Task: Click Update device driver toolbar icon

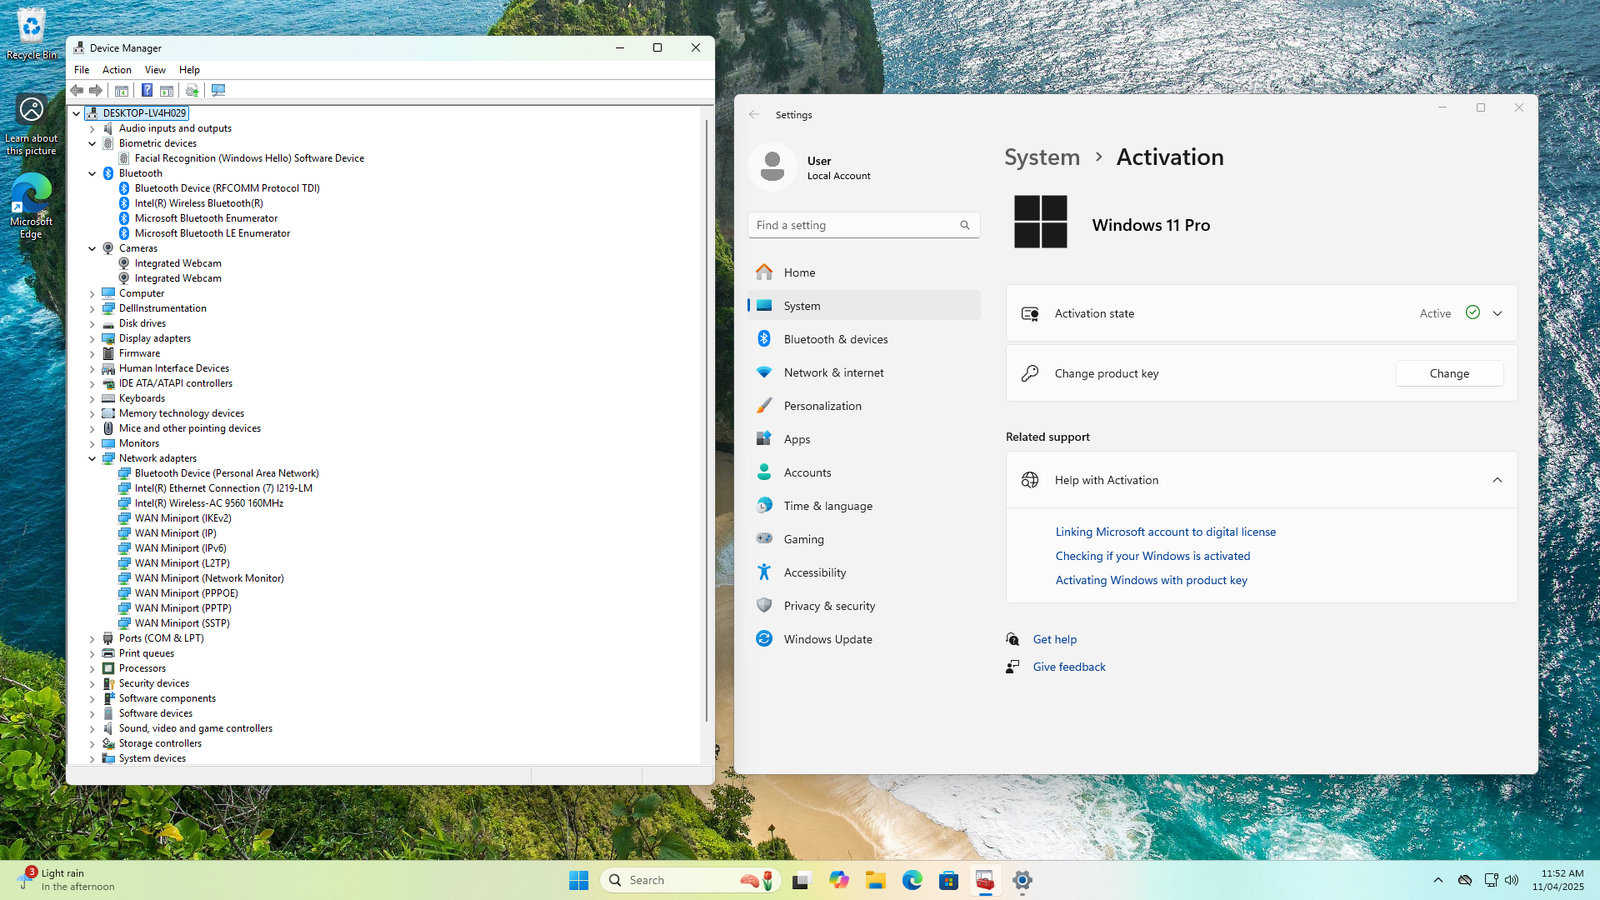Action: tap(192, 90)
